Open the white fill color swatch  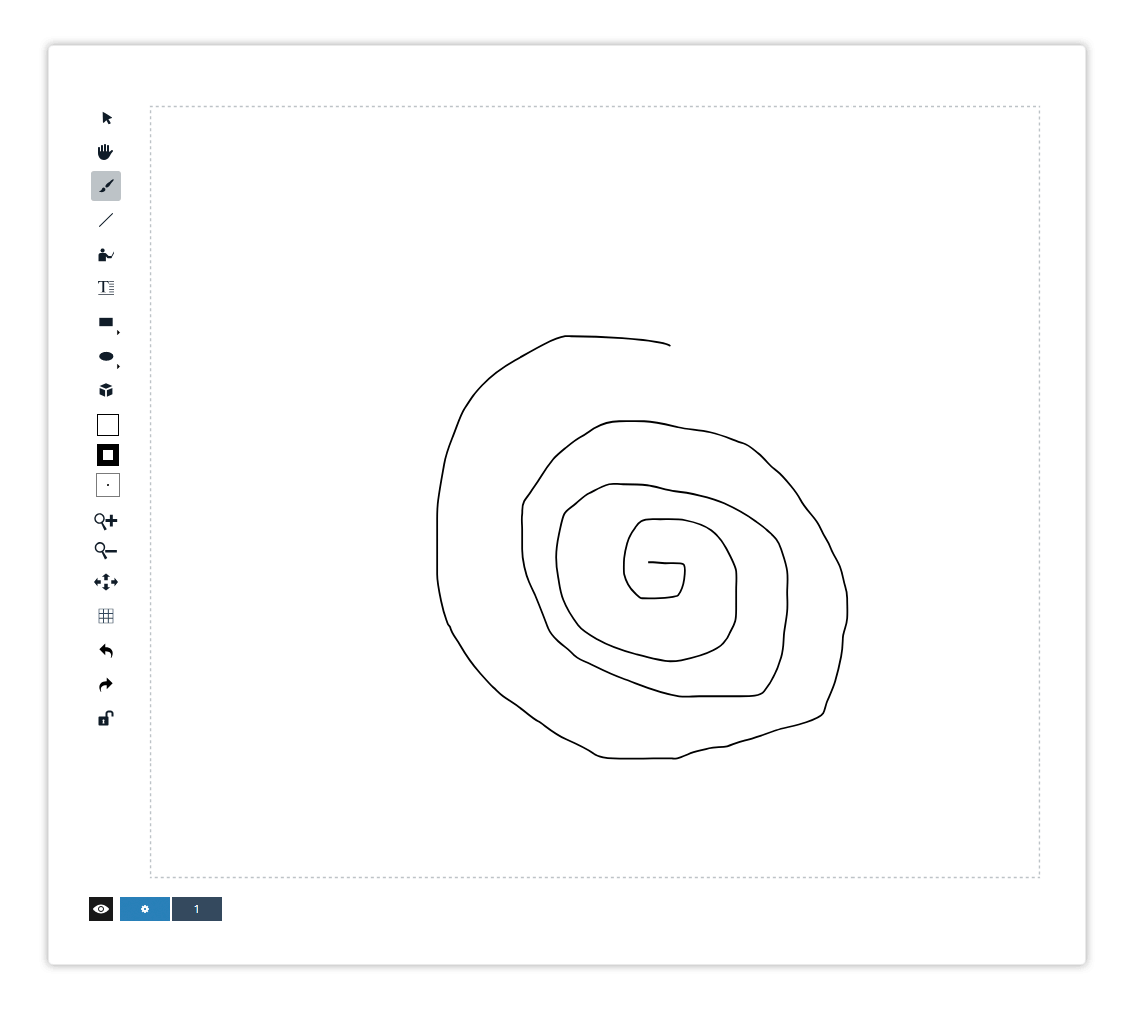click(108, 425)
